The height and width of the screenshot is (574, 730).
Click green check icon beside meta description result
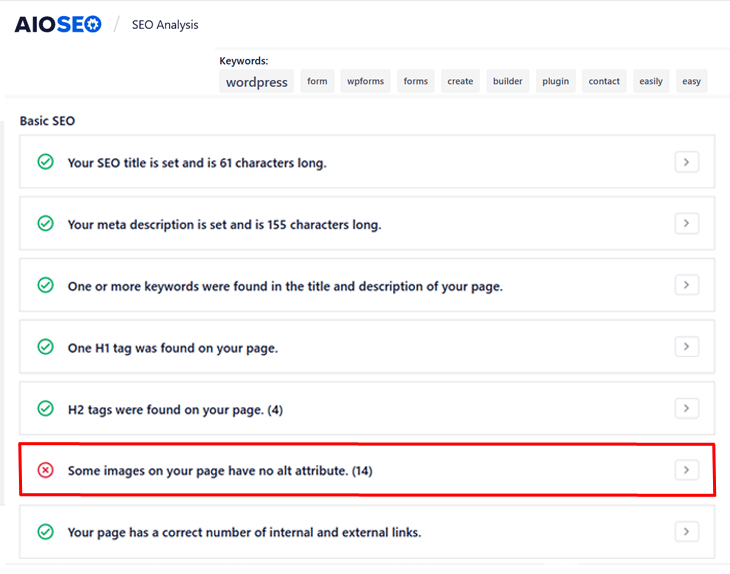46,223
